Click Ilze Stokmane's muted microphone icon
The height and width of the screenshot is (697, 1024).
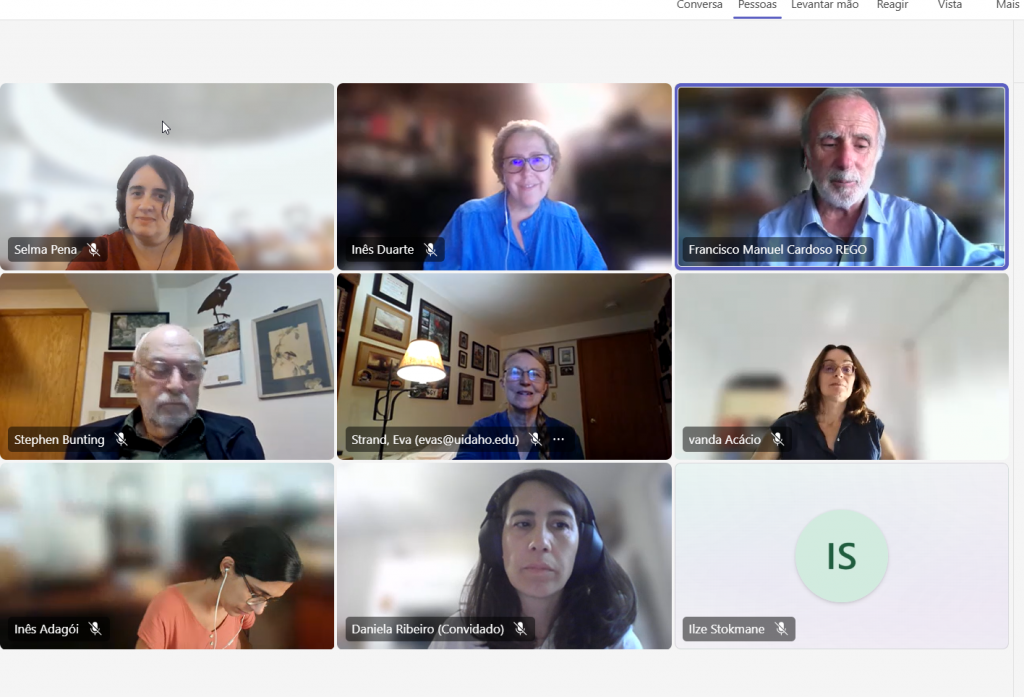(x=782, y=629)
